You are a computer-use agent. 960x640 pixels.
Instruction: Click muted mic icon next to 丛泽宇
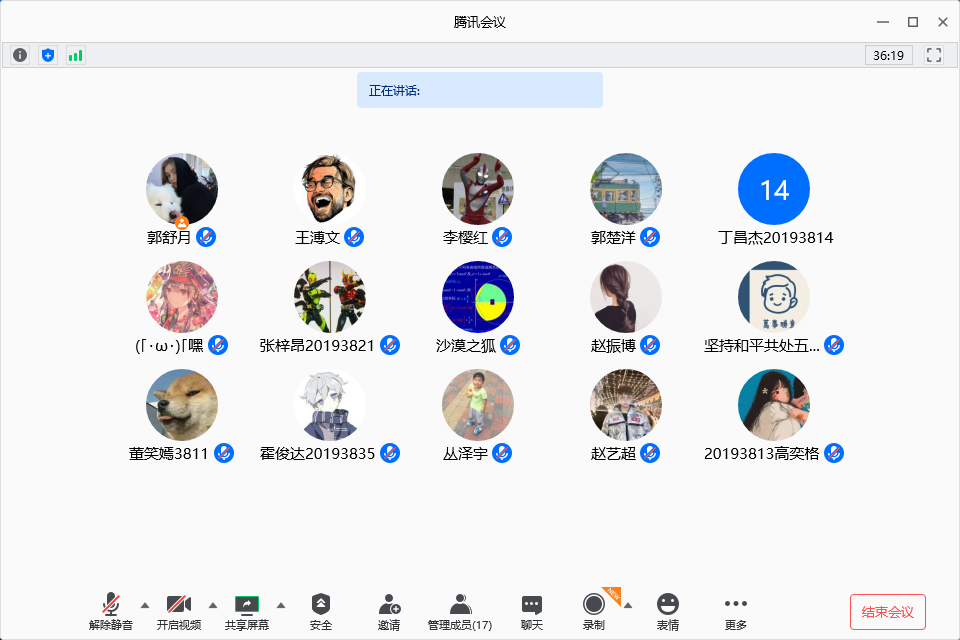[502, 453]
